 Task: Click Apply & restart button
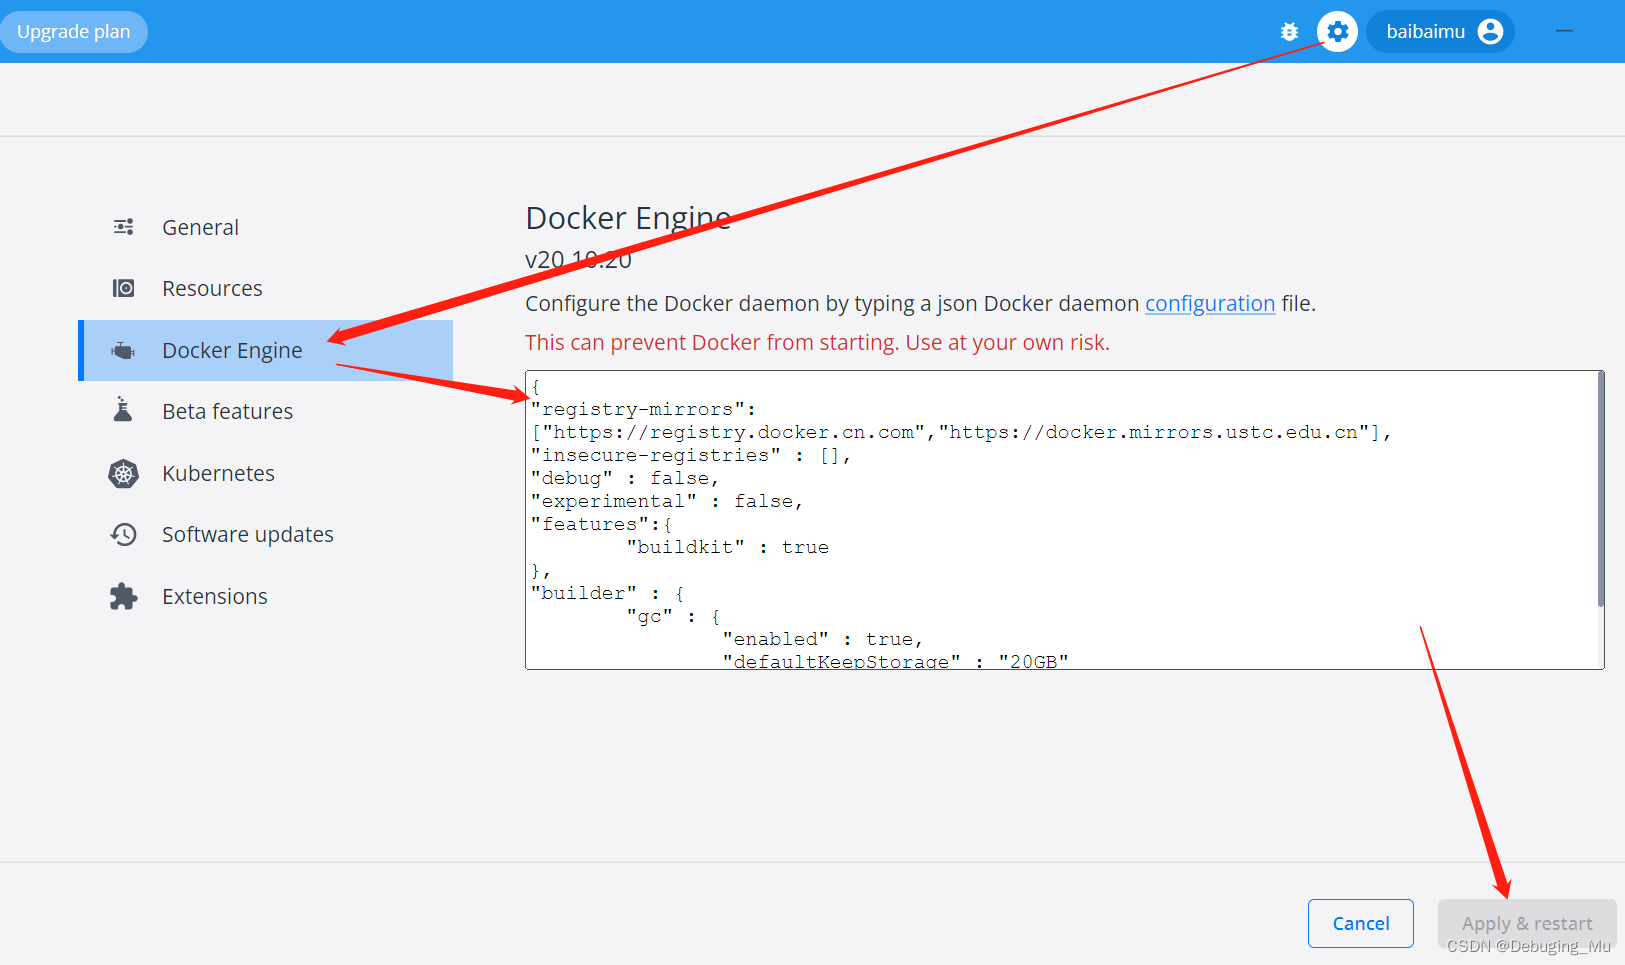click(1527, 923)
